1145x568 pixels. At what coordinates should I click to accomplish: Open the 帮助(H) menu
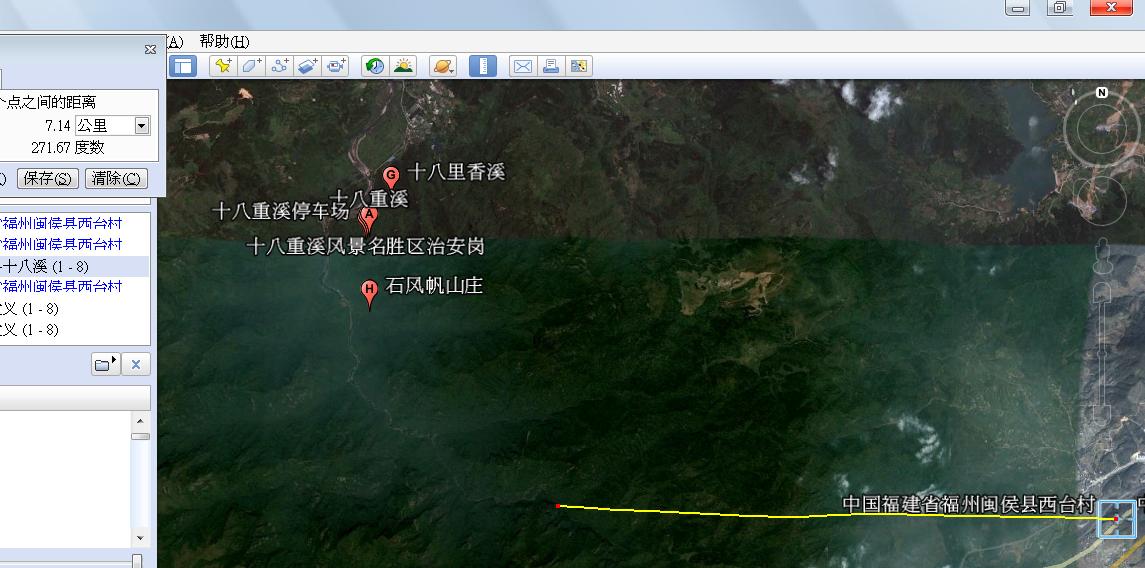pos(224,41)
